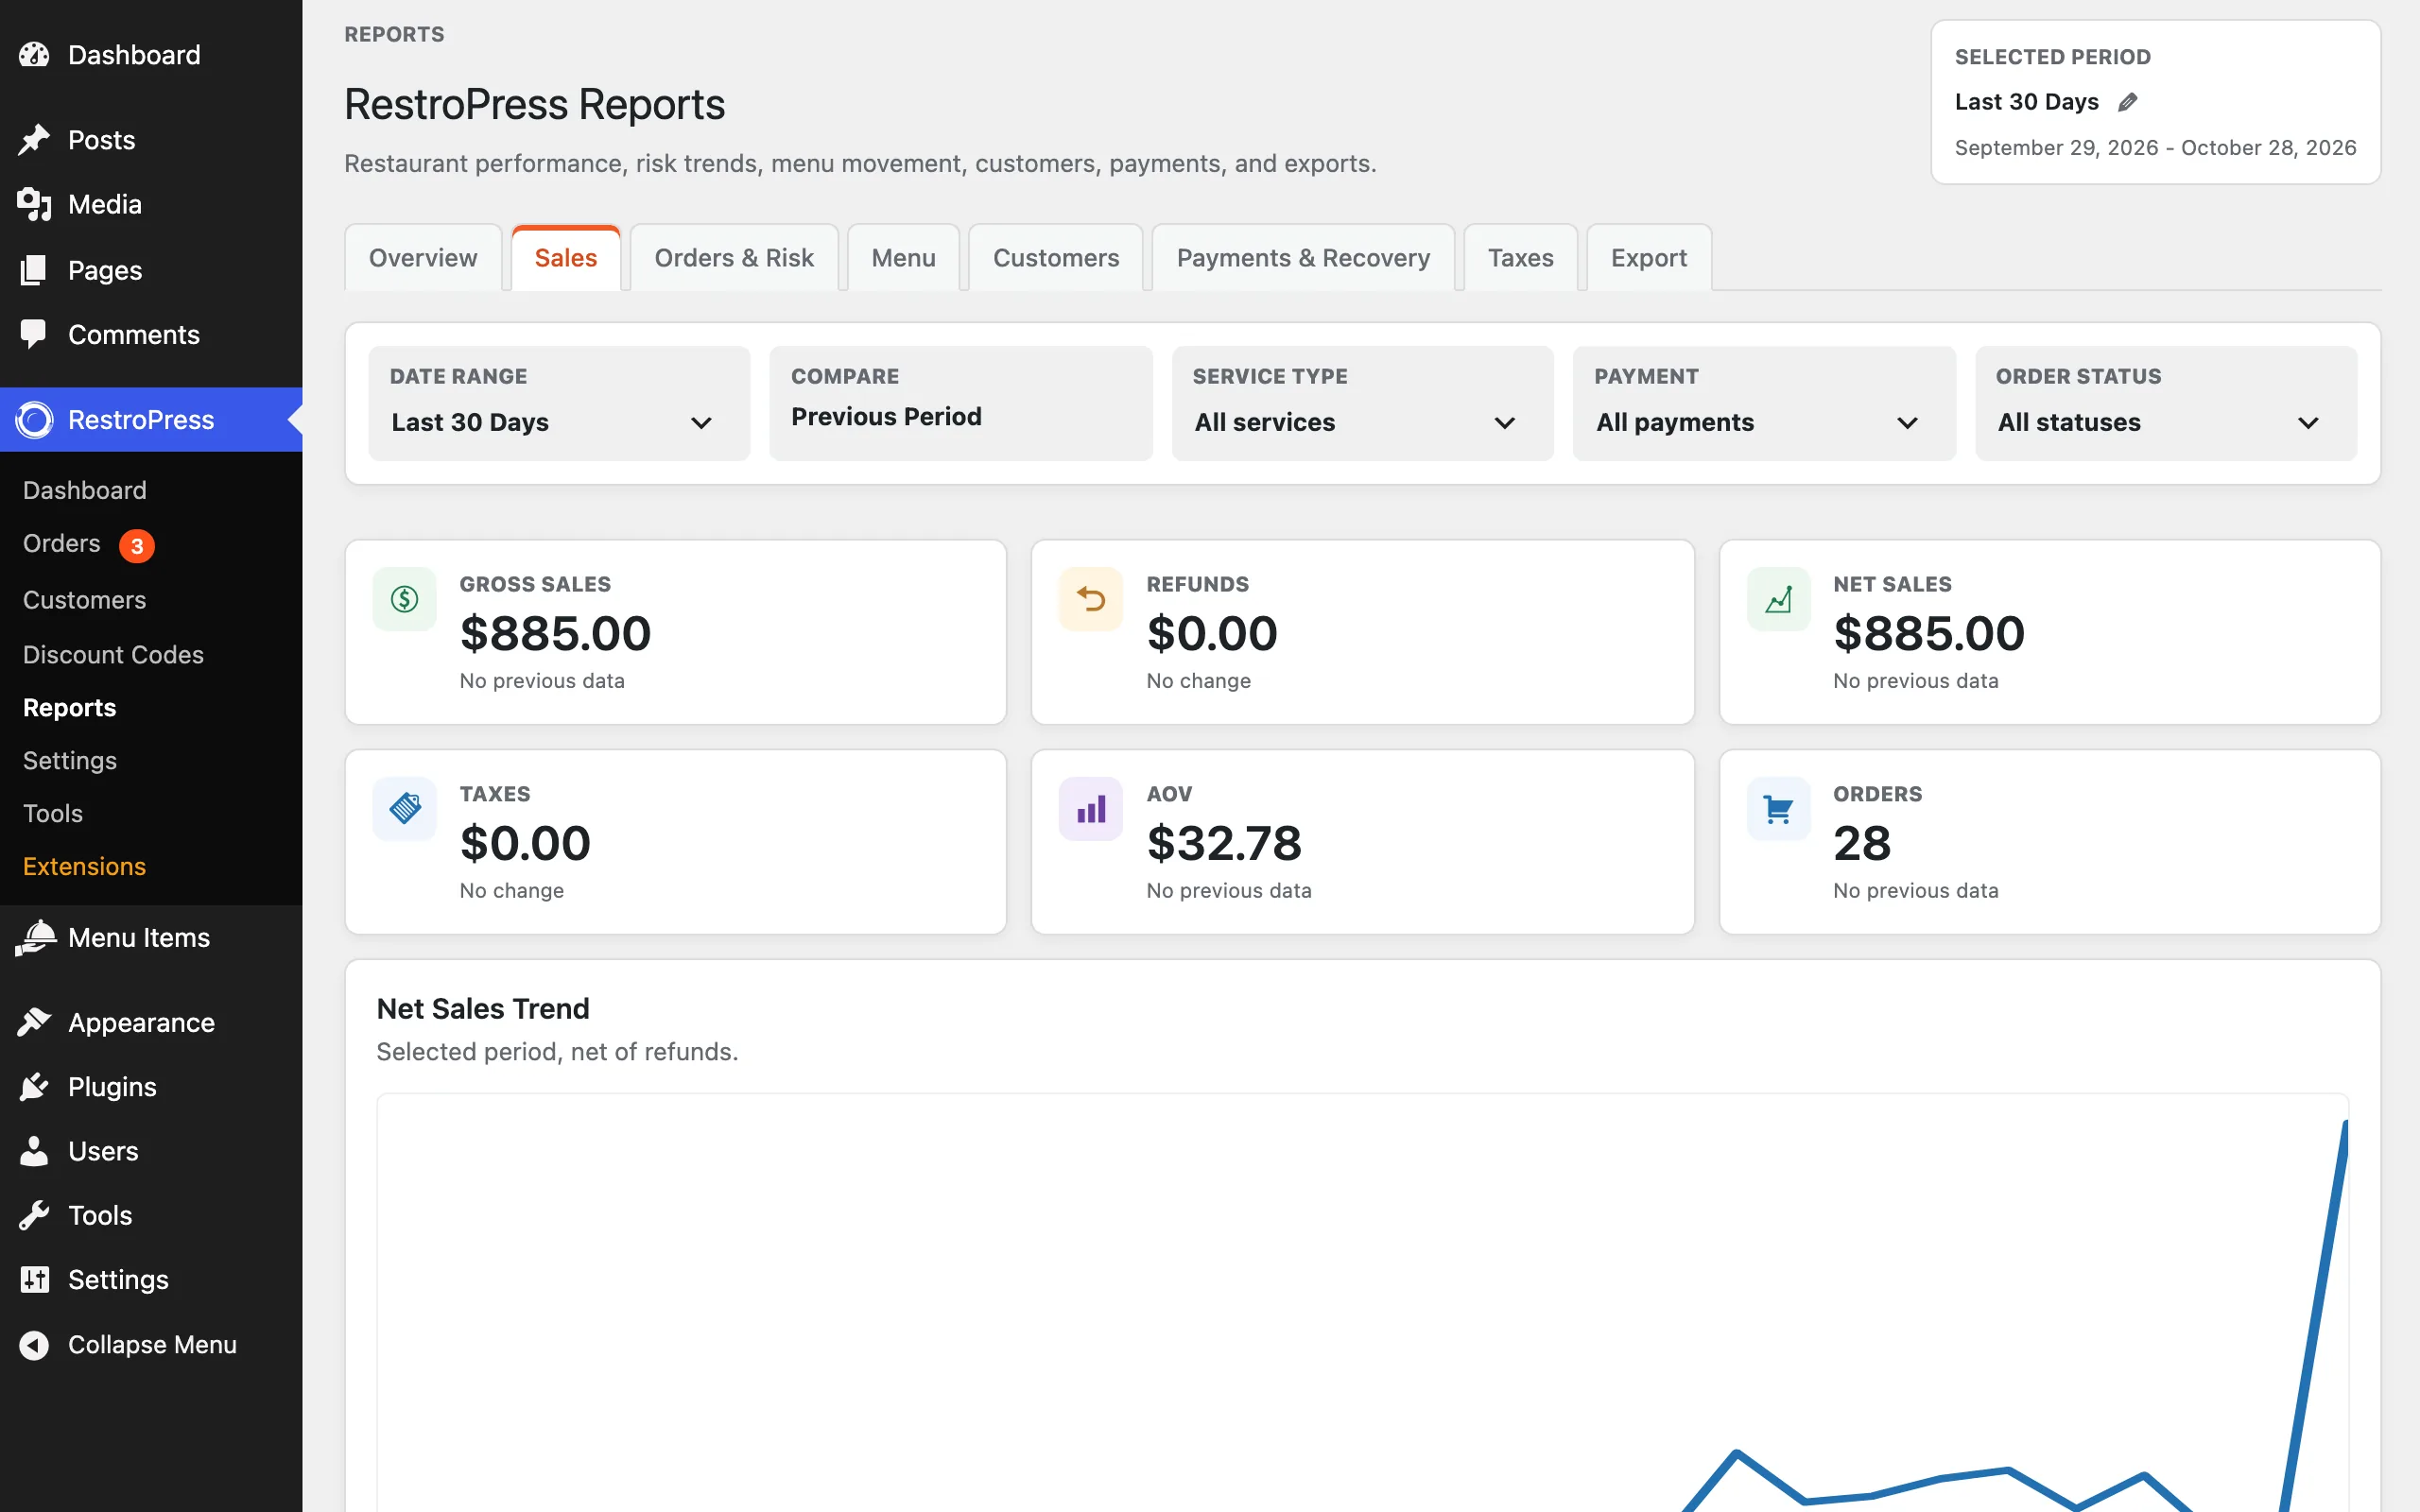Viewport: 2420px width, 1512px height.
Task: Click the Taxes tag icon
Action: [404, 808]
